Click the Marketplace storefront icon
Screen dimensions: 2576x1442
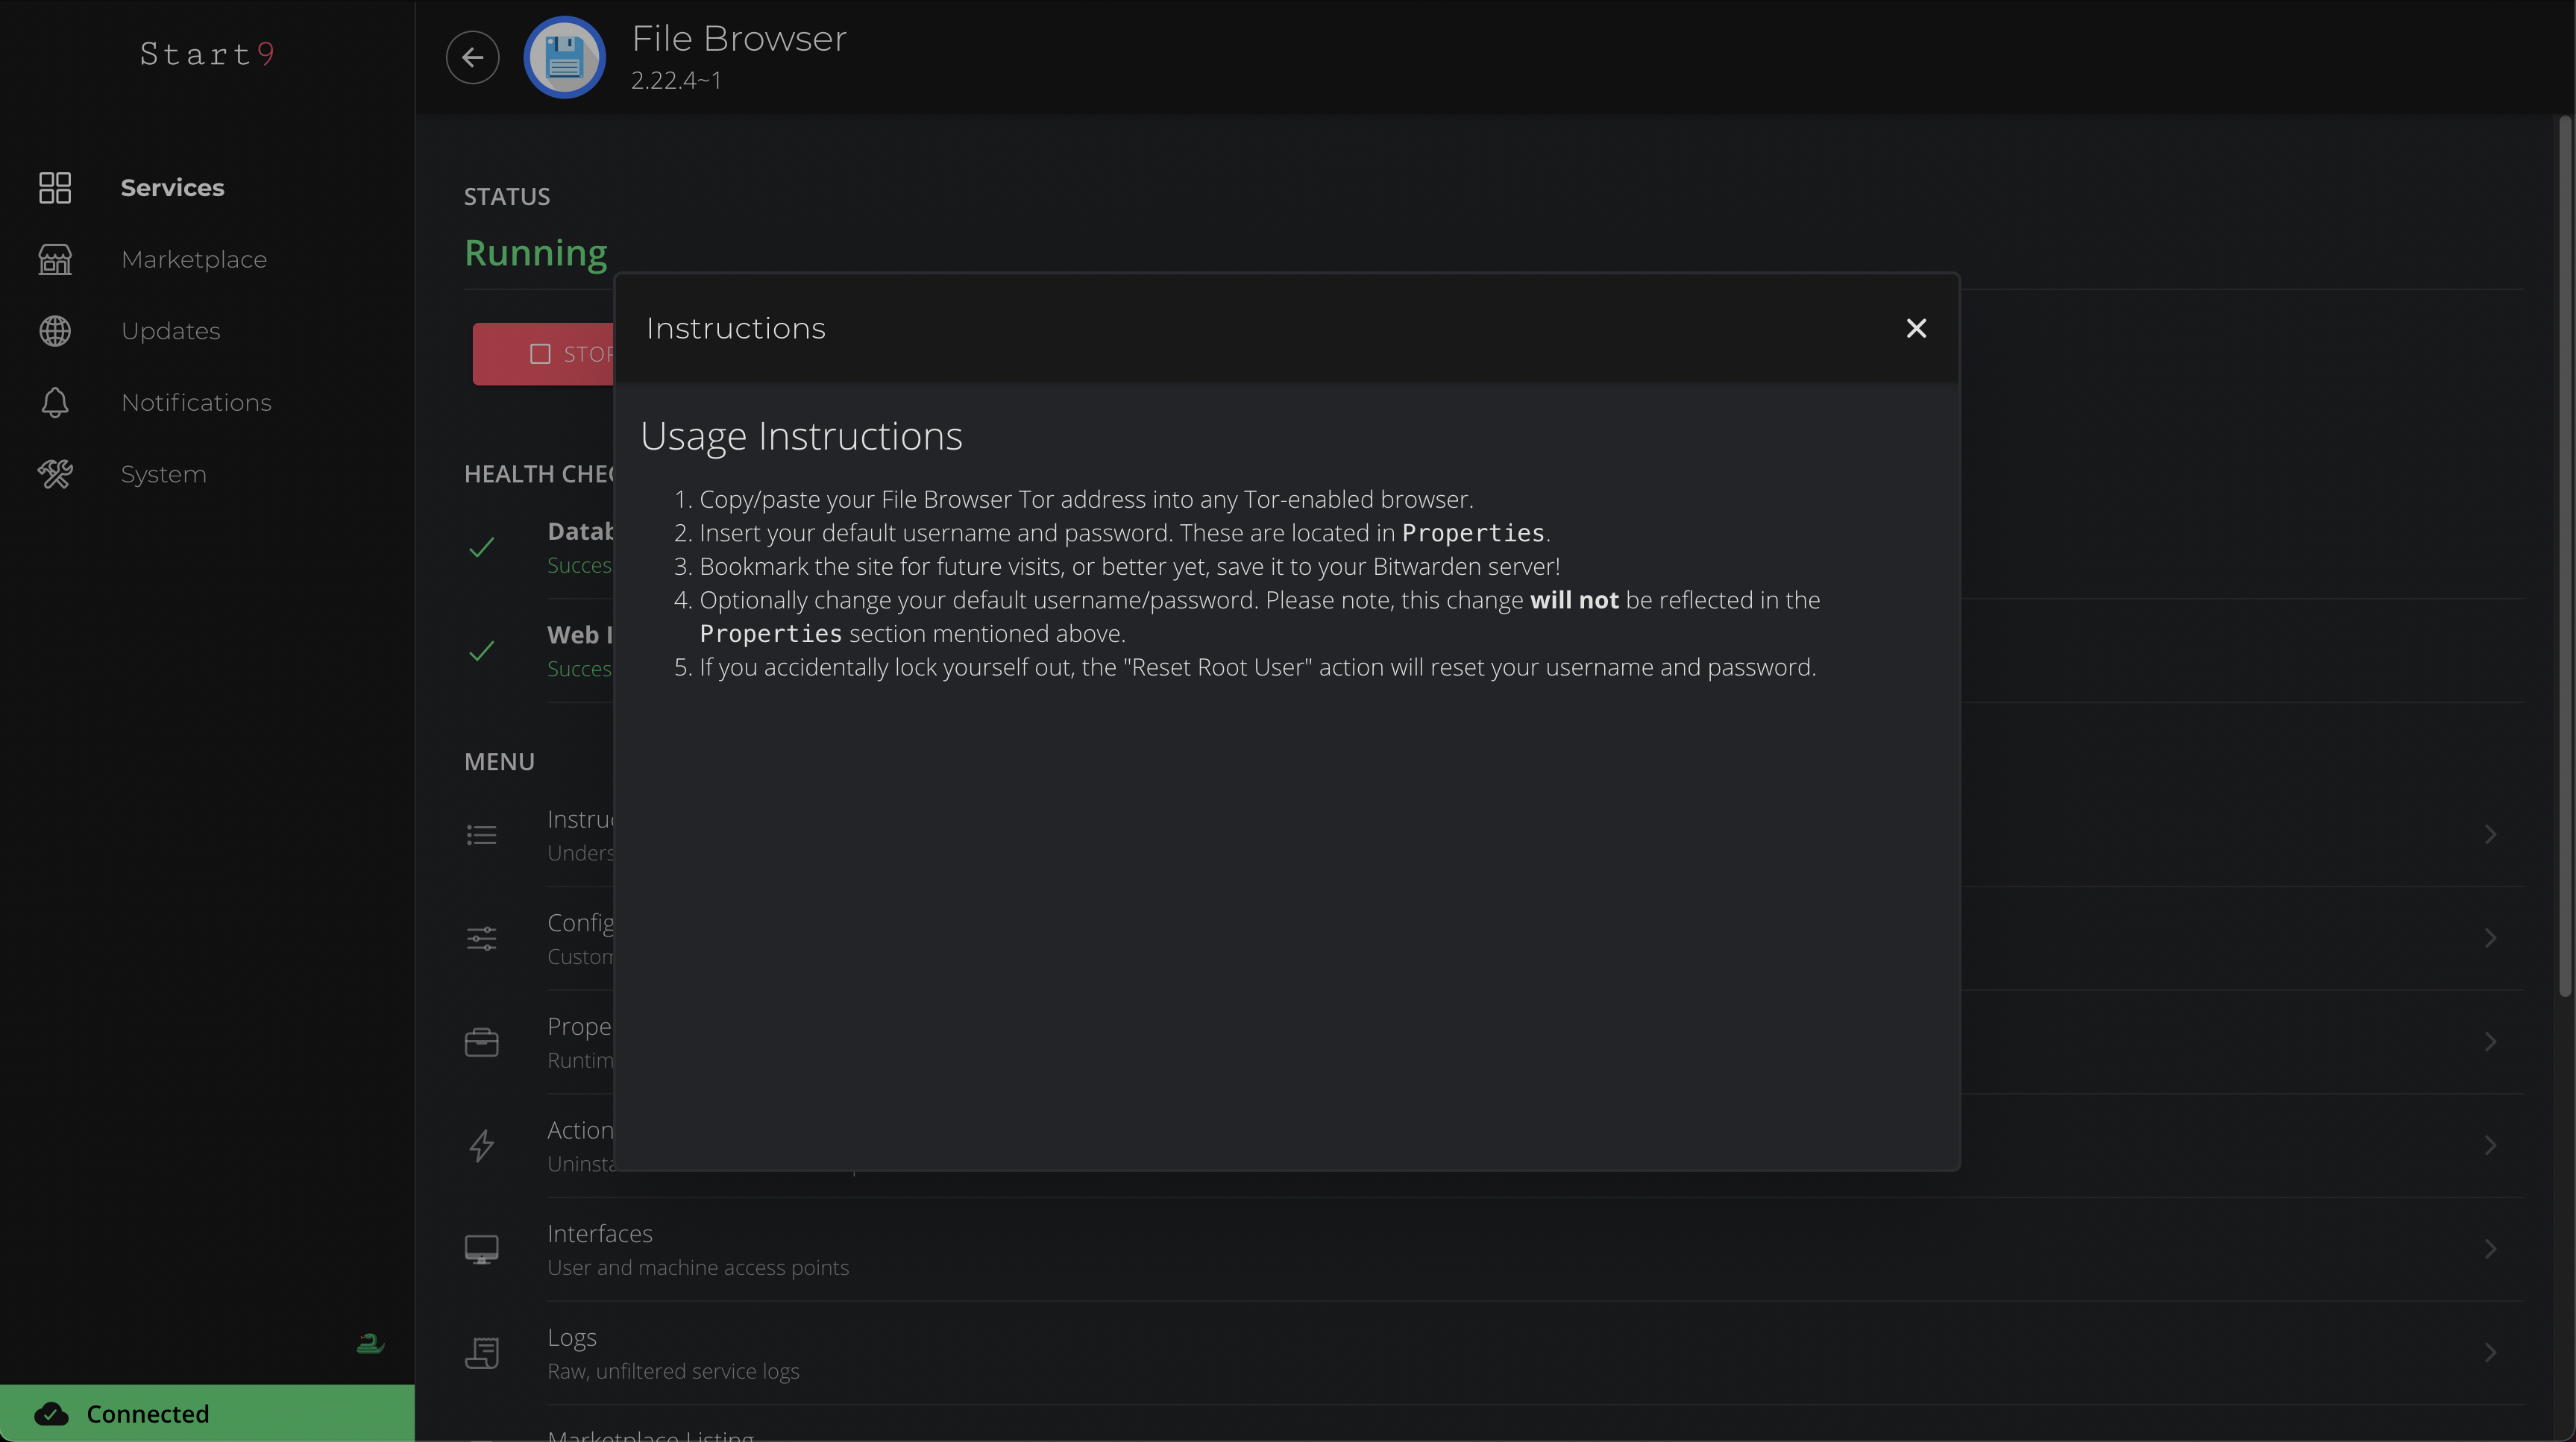click(55, 259)
